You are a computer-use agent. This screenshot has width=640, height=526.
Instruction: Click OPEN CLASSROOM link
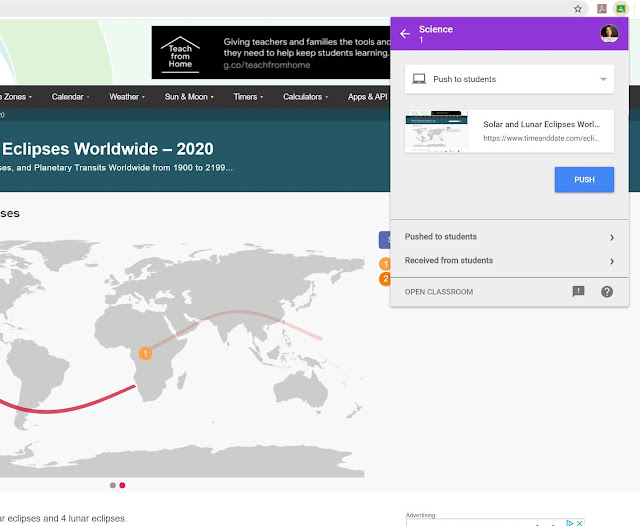[439, 292]
